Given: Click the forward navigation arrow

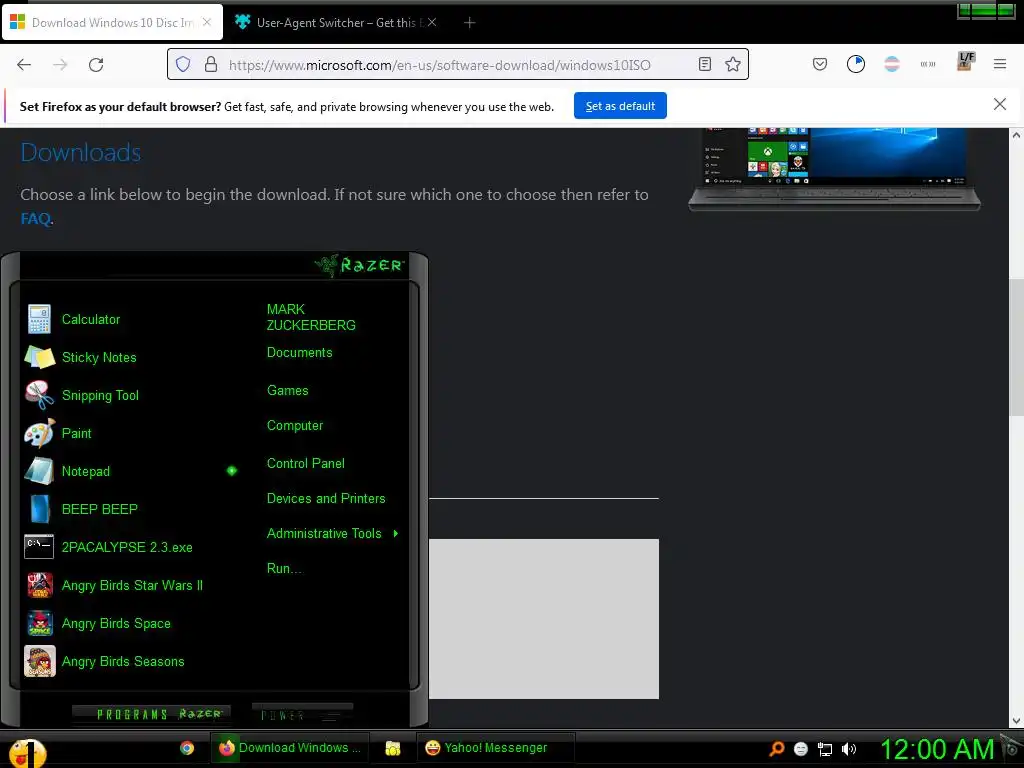Looking at the screenshot, I should 60,64.
